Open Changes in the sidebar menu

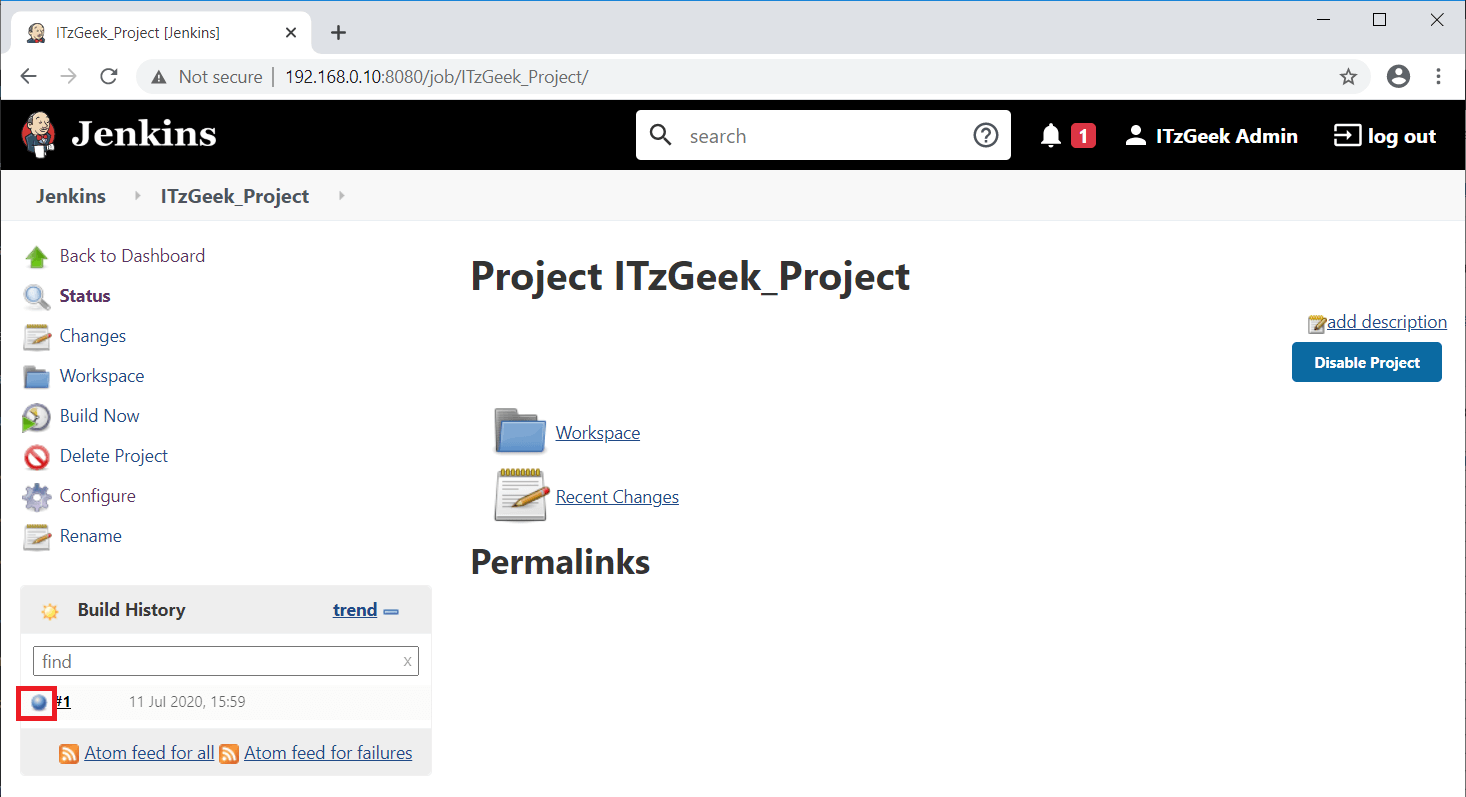point(92,336)
